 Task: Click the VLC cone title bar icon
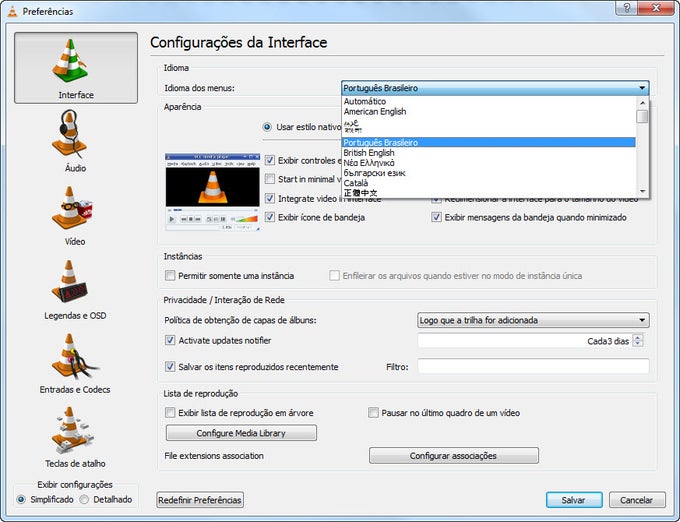click(x=12, y=11)
